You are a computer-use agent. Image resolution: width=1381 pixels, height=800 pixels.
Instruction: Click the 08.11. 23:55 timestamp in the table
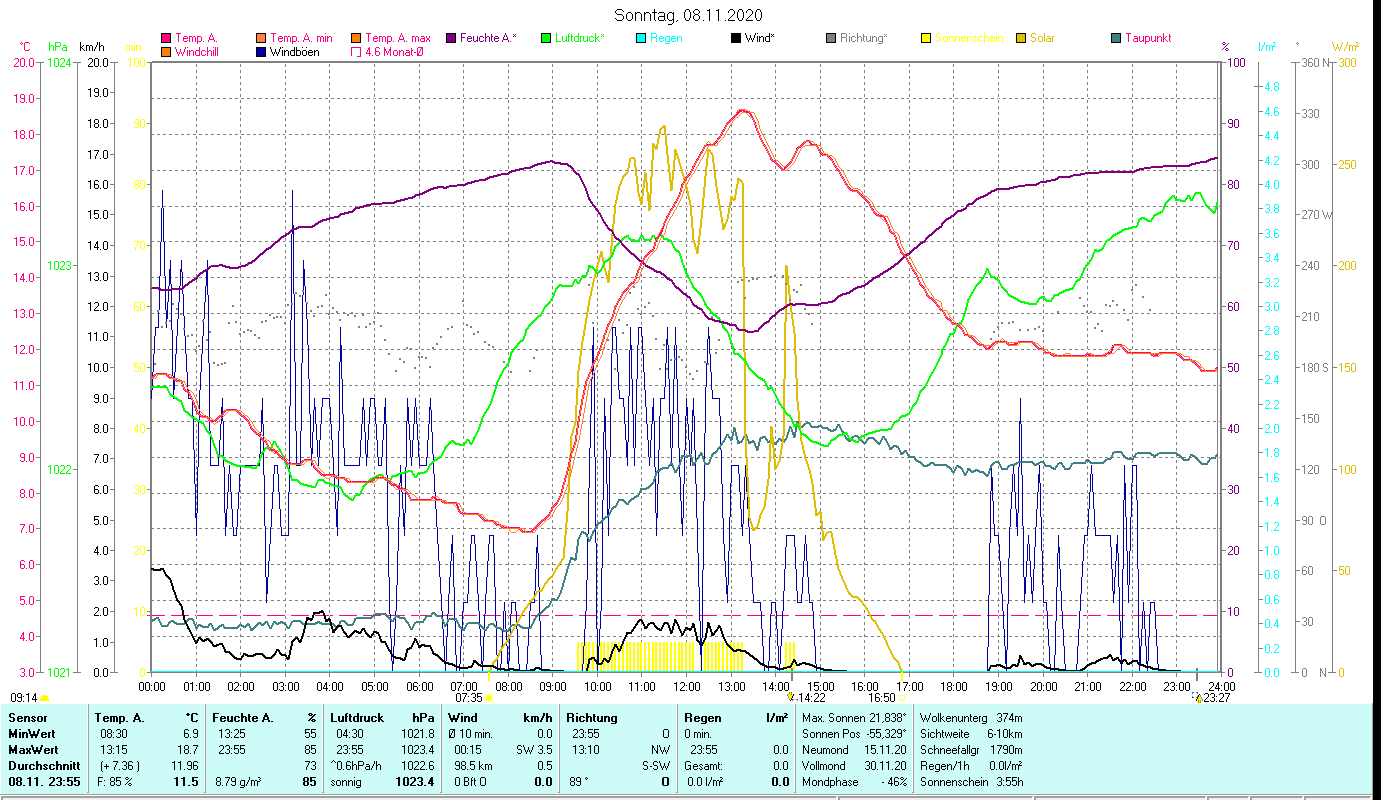tap(45, 782)
